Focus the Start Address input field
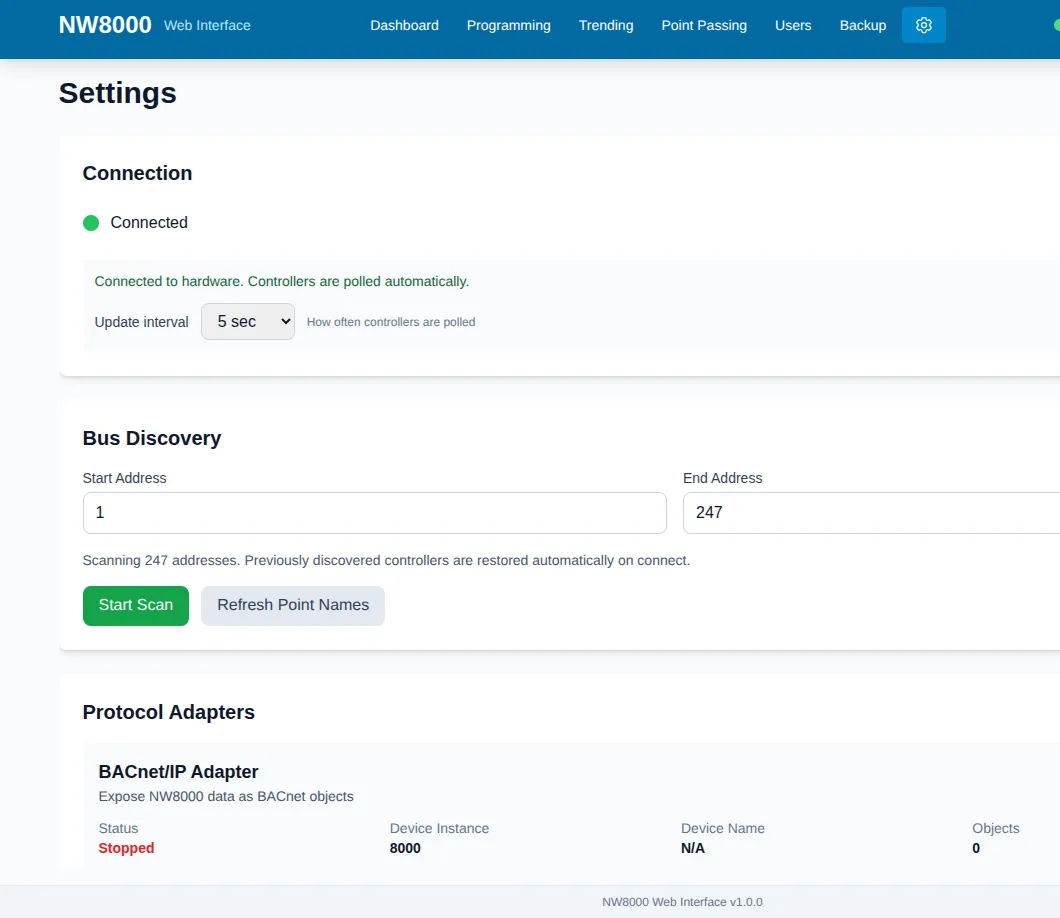 click(375, 513)
